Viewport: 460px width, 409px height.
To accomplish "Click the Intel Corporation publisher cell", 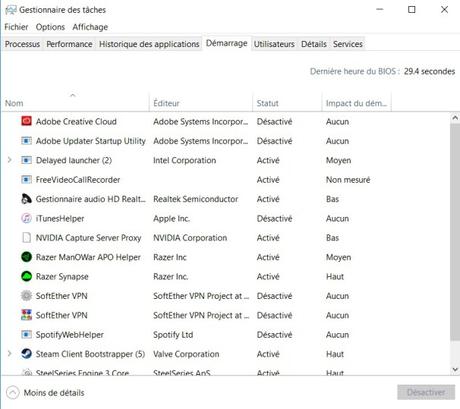I will (184, 160).
